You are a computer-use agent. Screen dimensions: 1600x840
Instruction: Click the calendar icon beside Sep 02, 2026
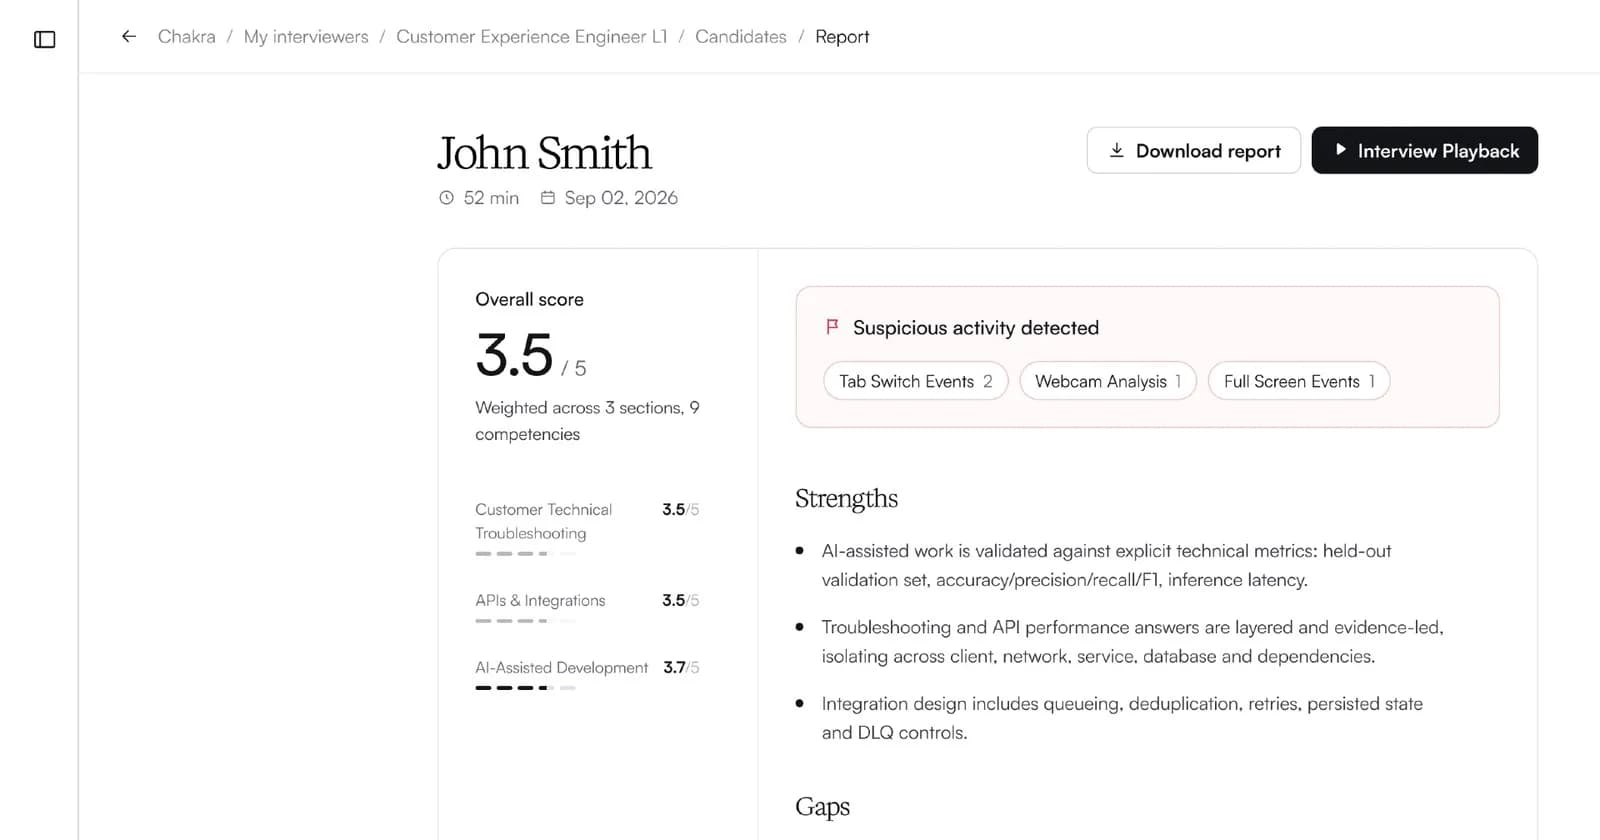click(548, 198)
